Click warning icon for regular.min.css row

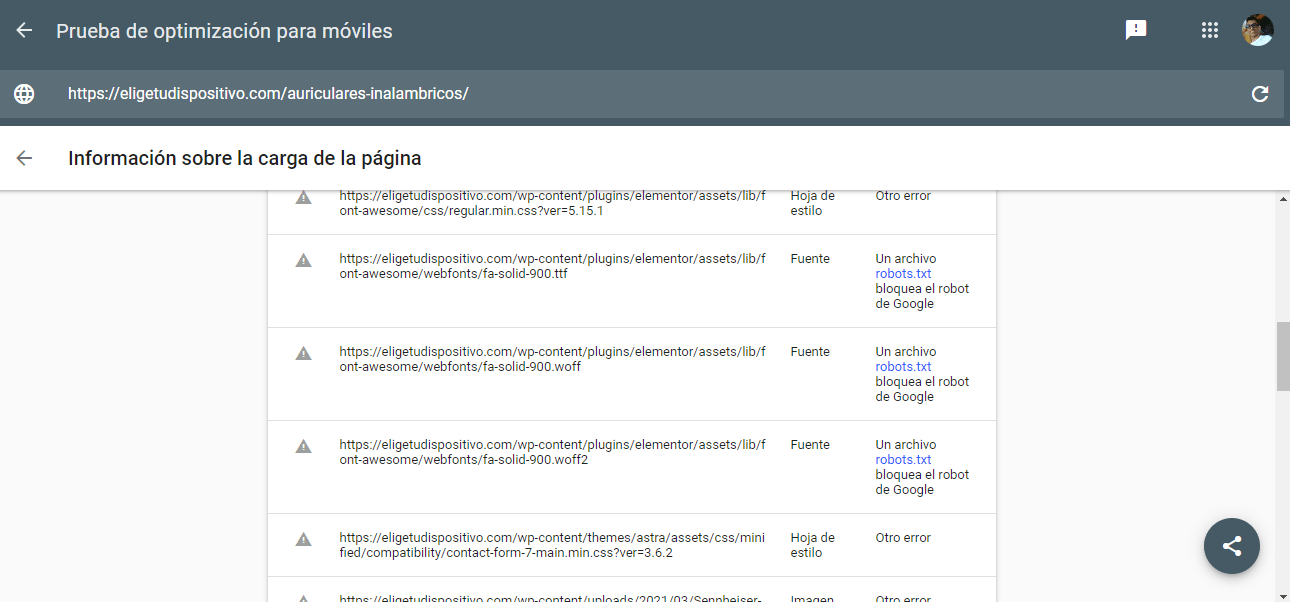(x=303, y=197)
